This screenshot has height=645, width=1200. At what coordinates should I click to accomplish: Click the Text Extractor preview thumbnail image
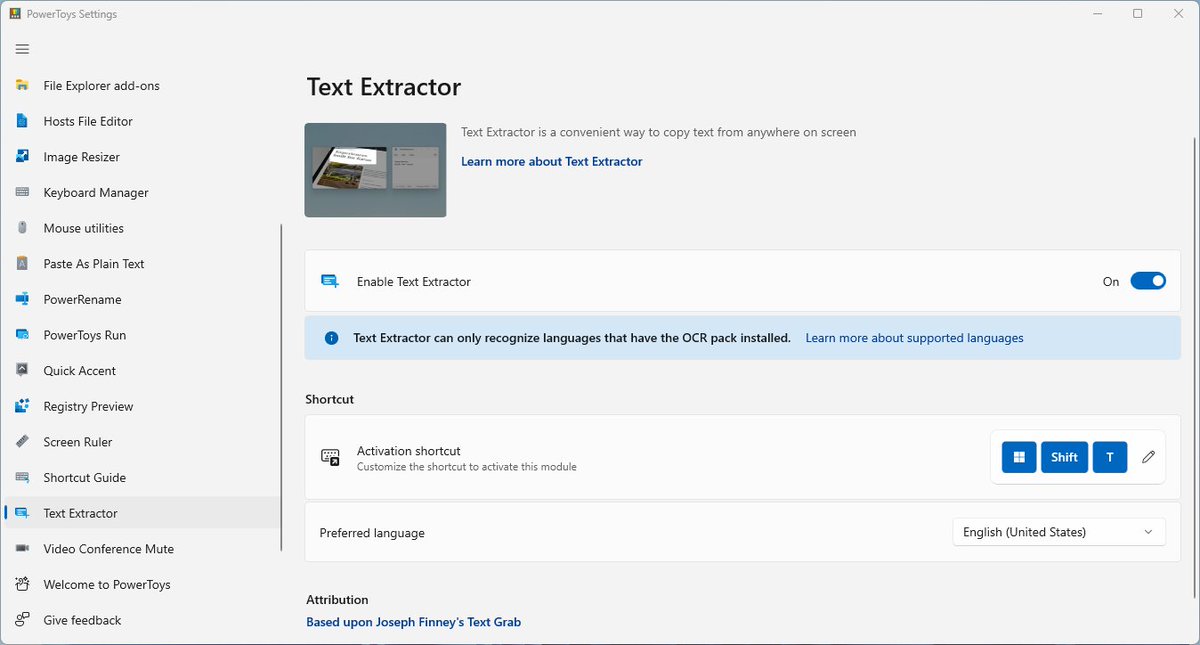(375, 170)
